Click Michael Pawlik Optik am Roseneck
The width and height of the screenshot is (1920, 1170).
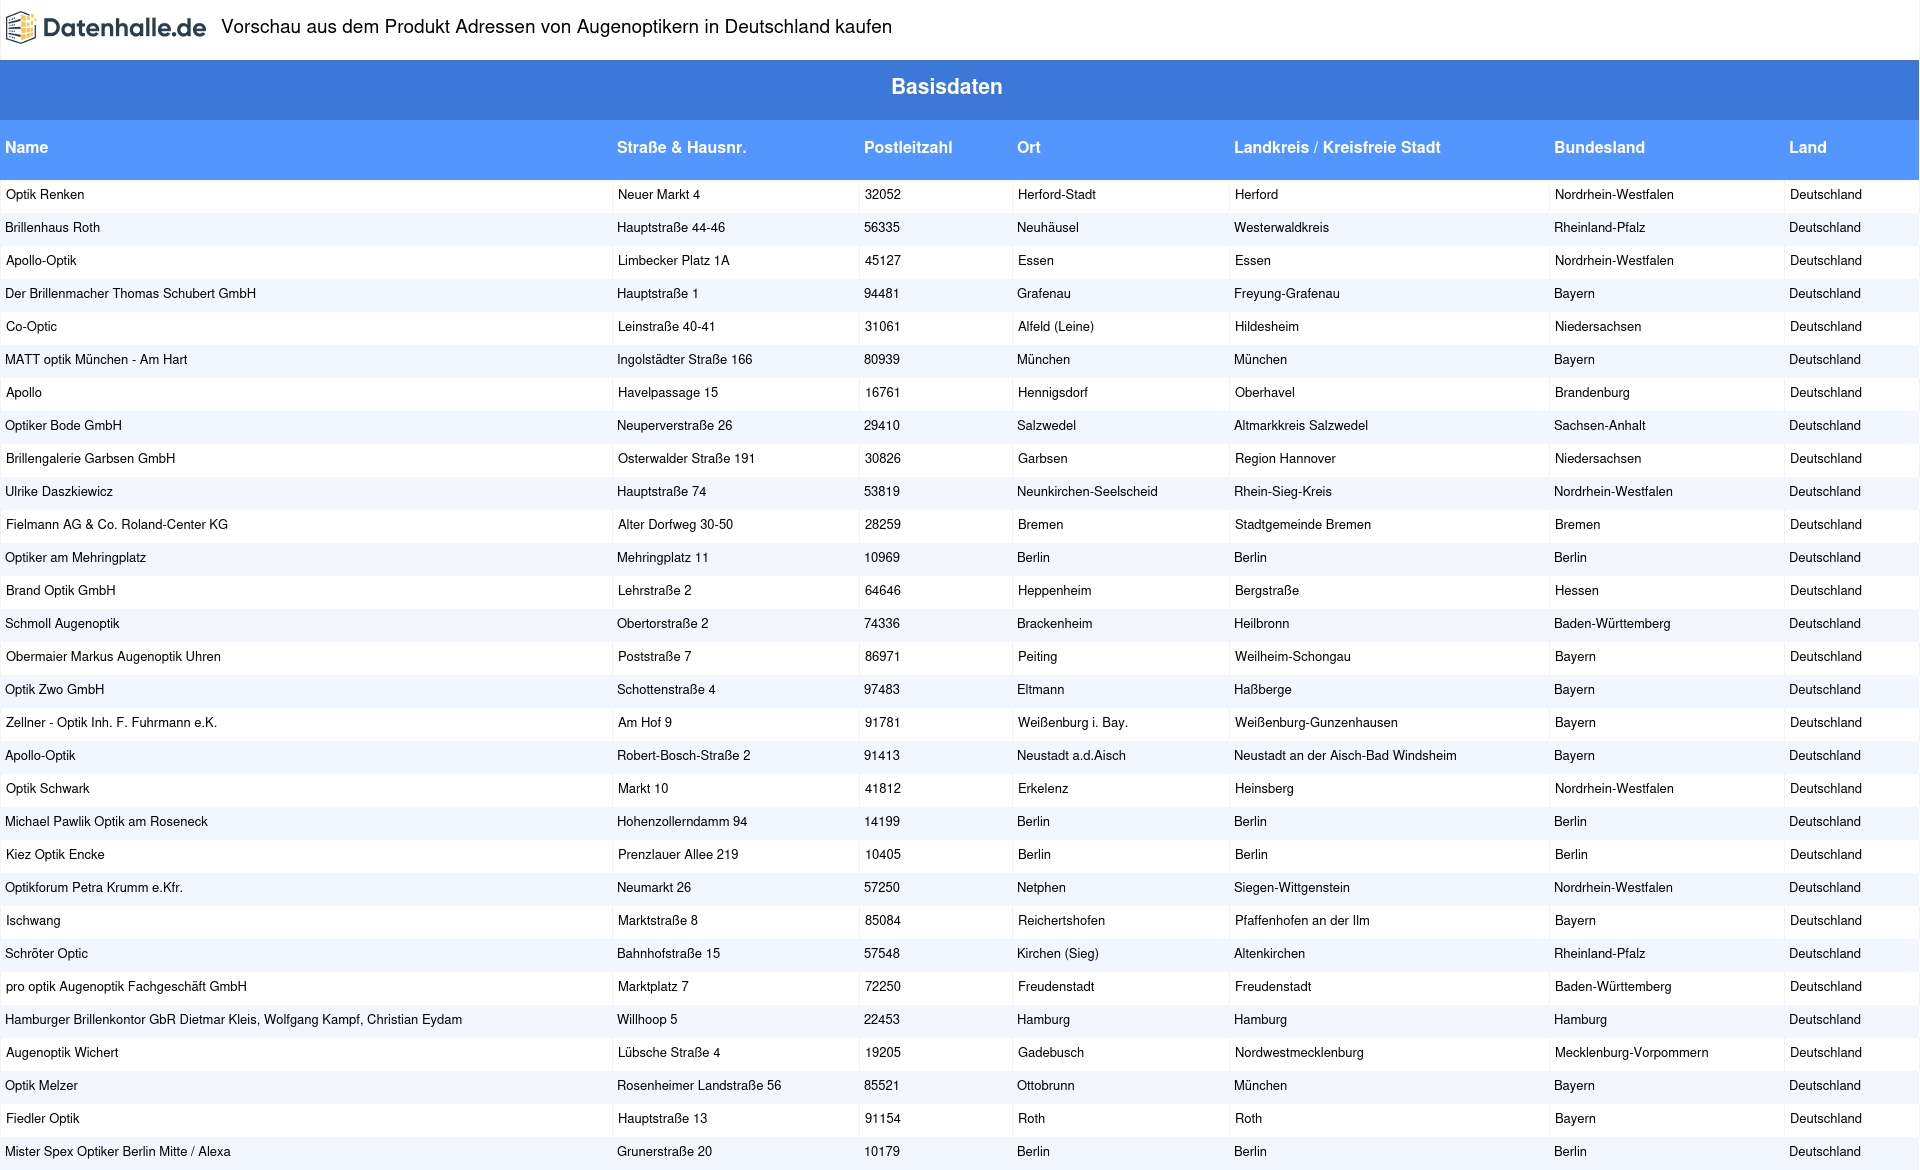pyautogui.click(x=106, y=822)
